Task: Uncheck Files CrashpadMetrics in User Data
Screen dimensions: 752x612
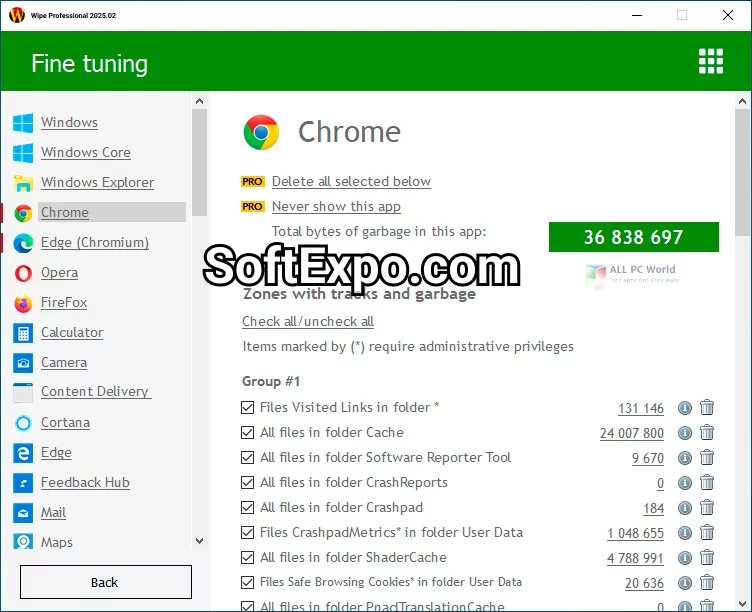Action: point(247,532)
